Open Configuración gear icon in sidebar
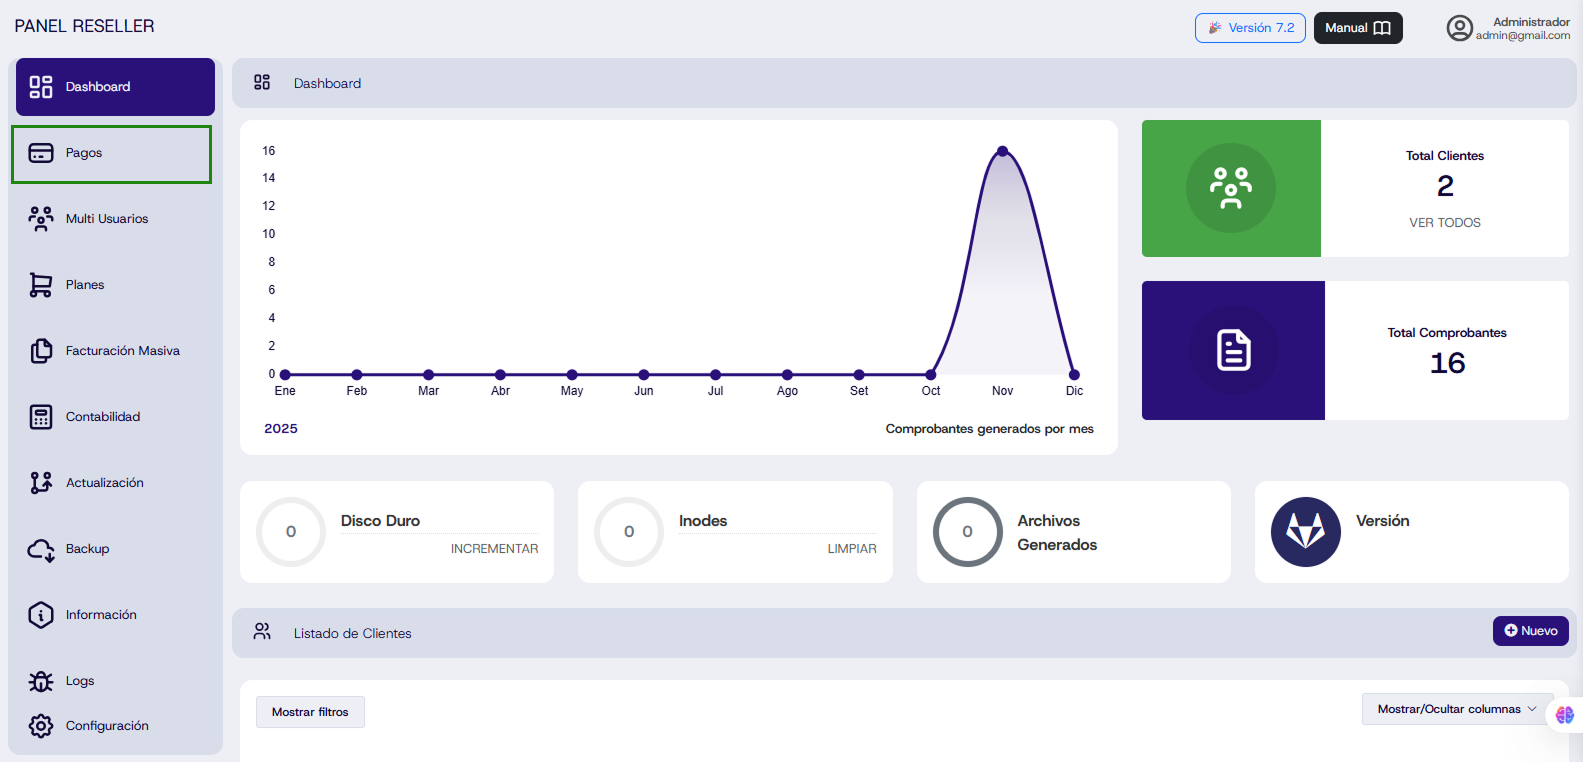 pos(41,726)
